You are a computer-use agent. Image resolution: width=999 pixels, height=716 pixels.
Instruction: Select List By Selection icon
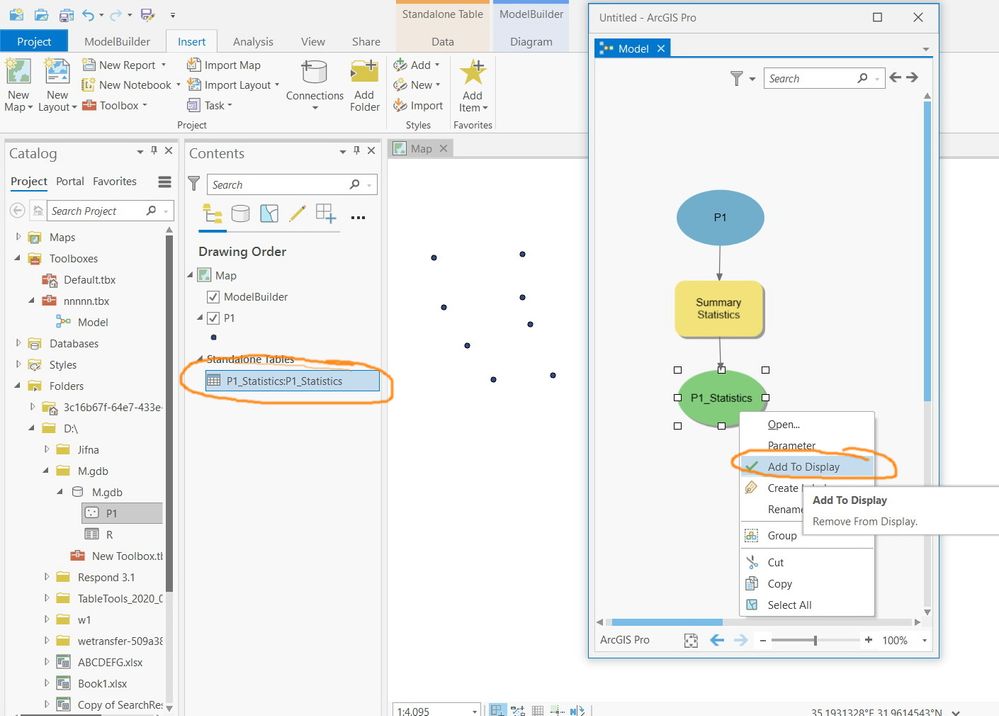269,213
